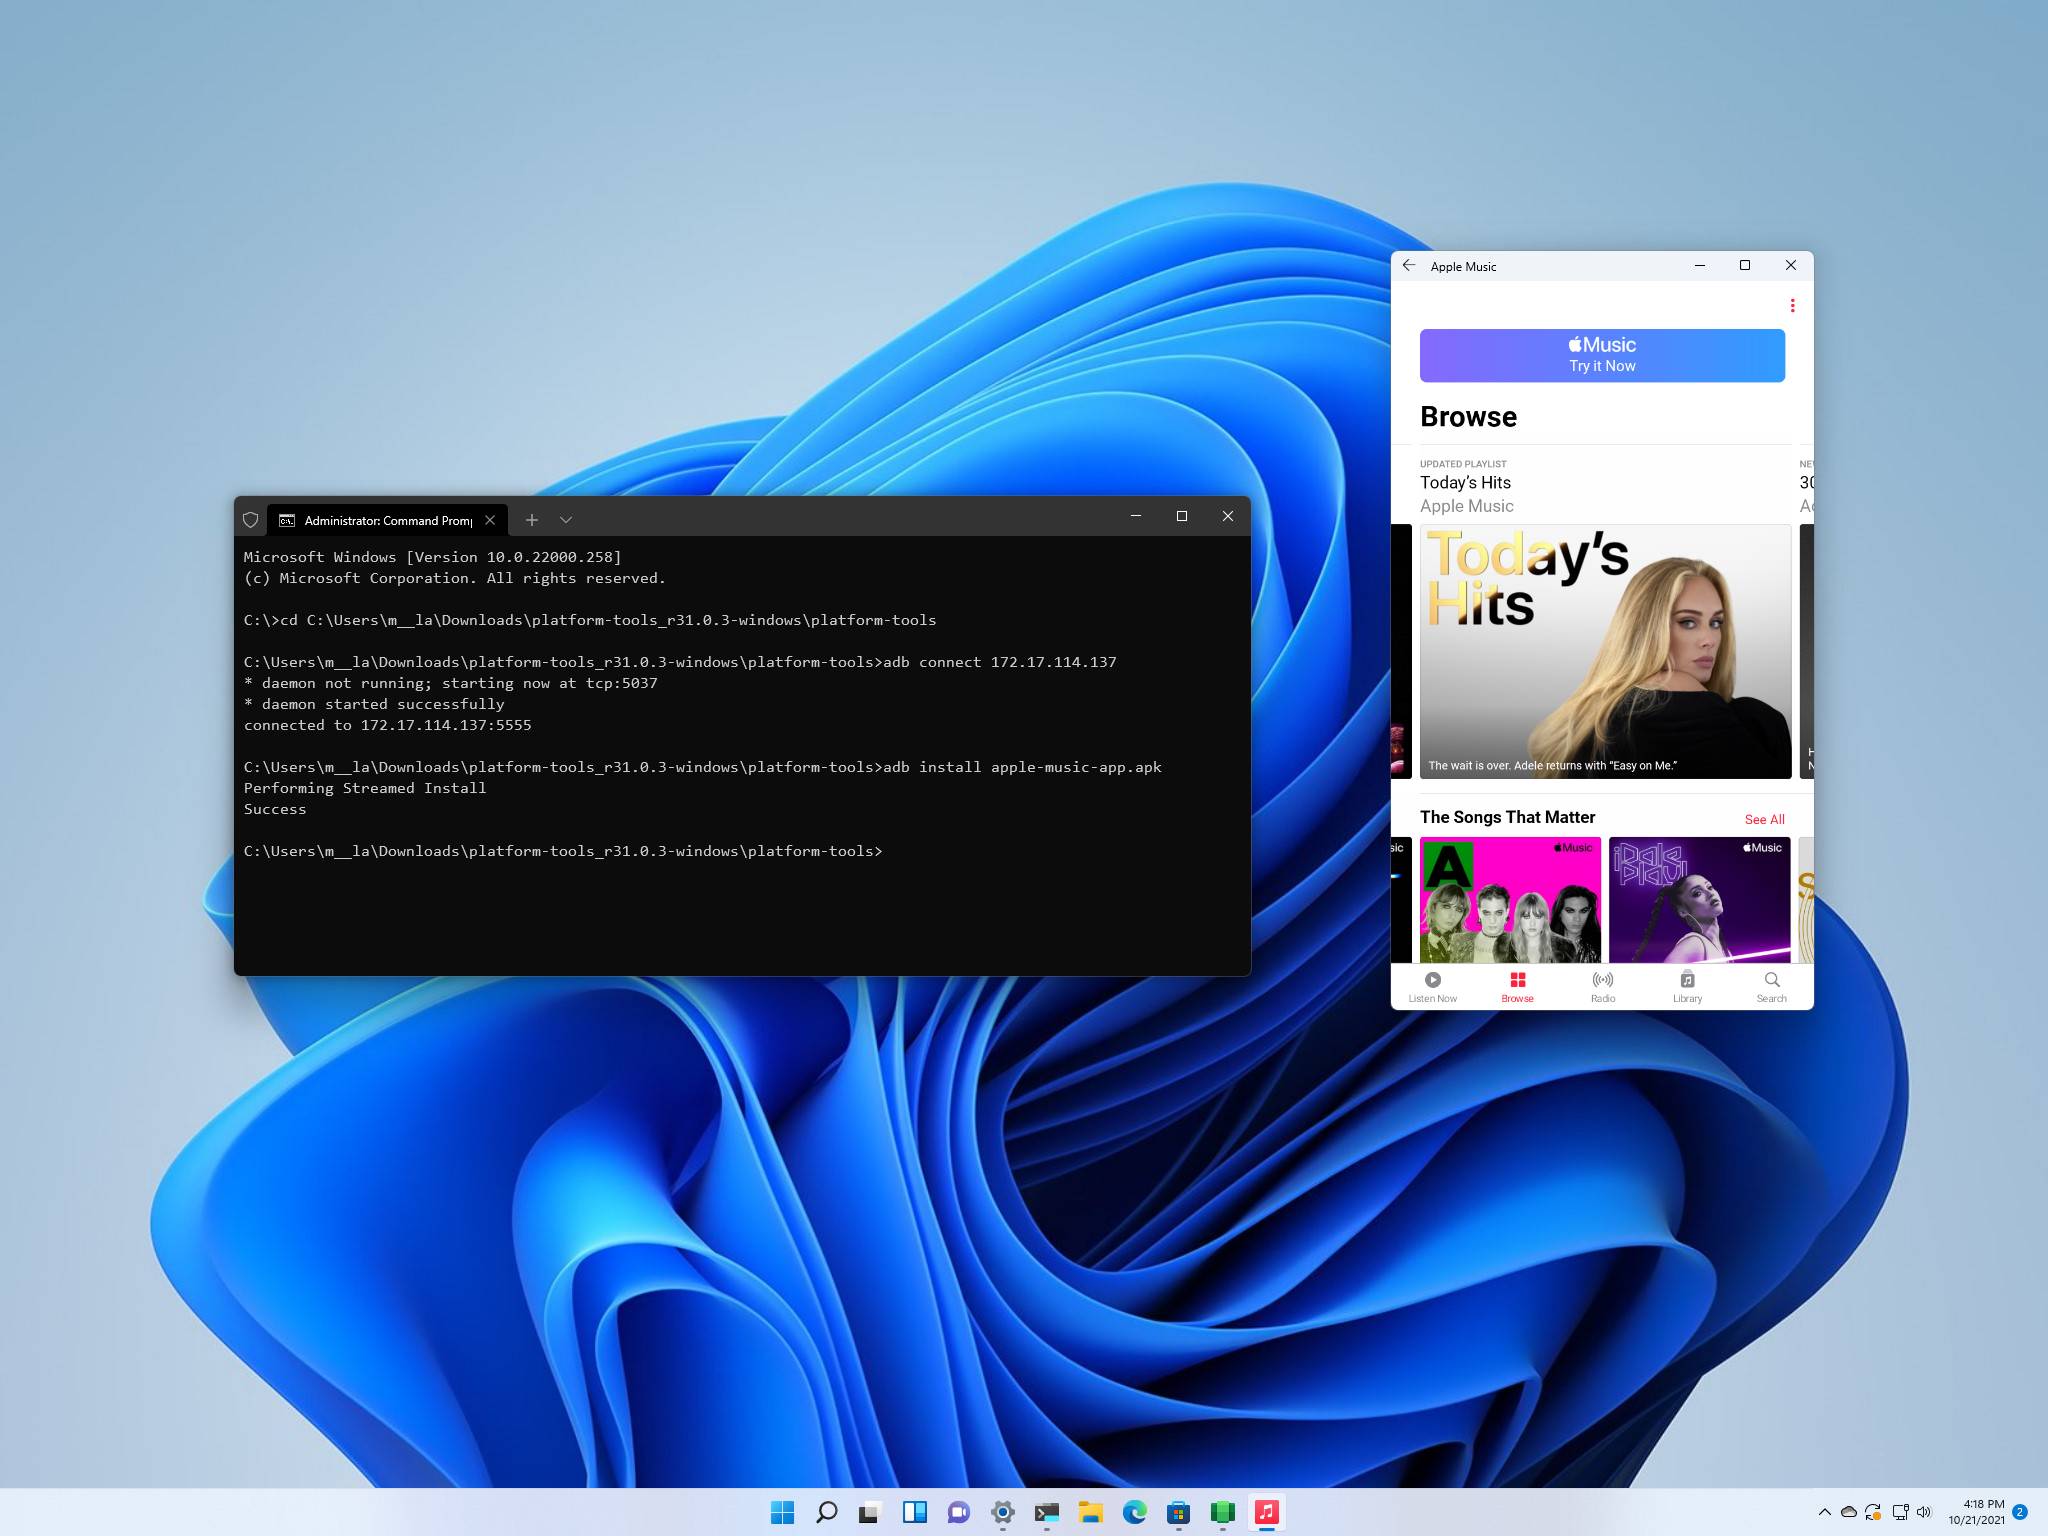The width and height of the screenshot is (2048, 1536).
Task: Open the Today's Hits playlist artwork
Action: click(x=1605, y=651)
